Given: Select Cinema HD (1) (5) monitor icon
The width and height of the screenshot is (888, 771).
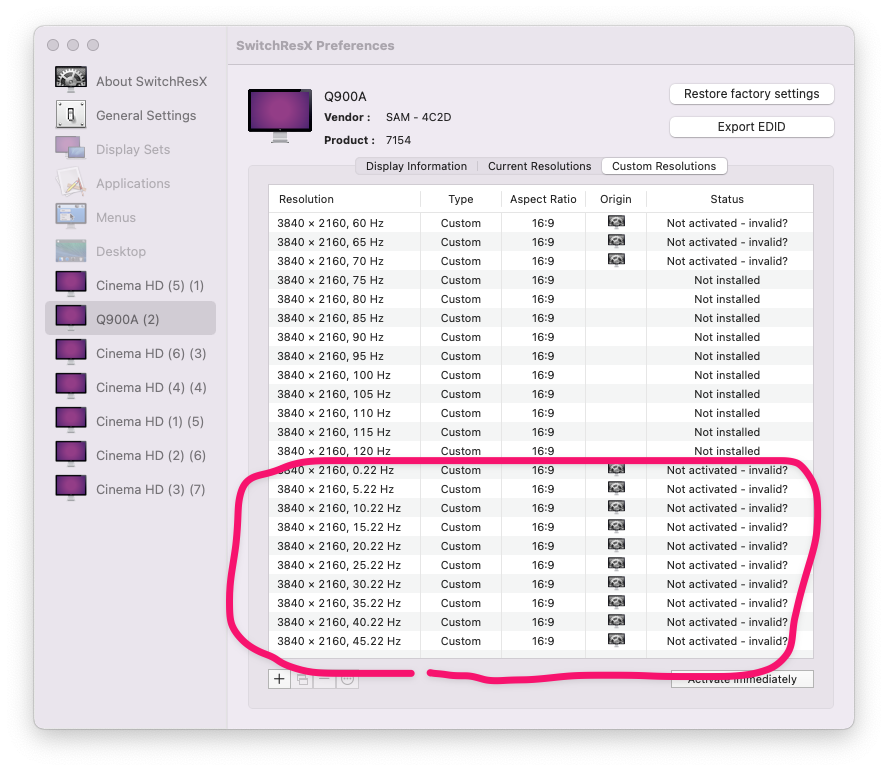Looking at the screenshot, I should pos(71,420).
